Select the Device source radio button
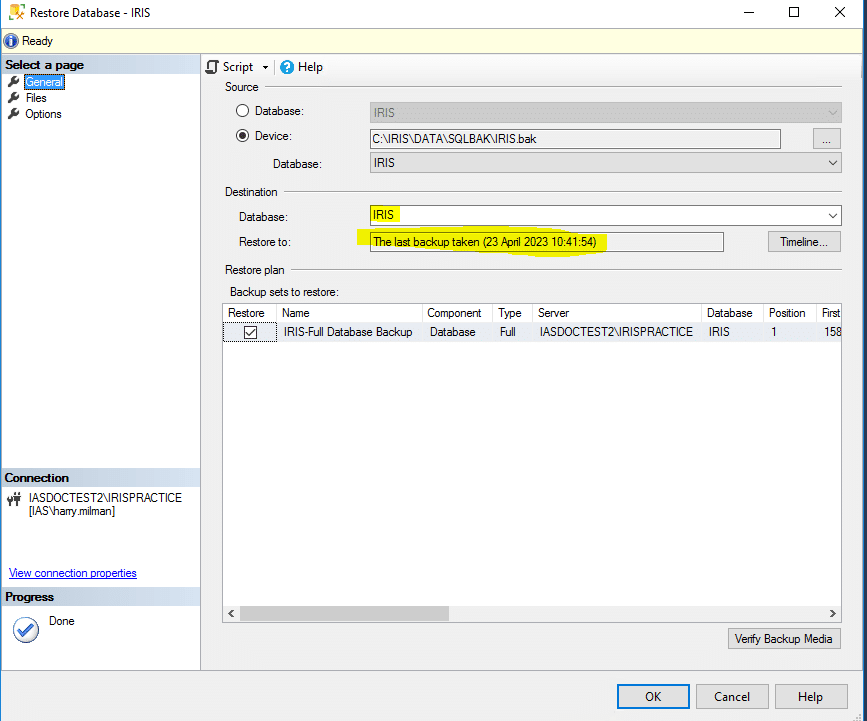Image resolution: width=867 pixels, height=721 pixels. [x=242, y=135]
